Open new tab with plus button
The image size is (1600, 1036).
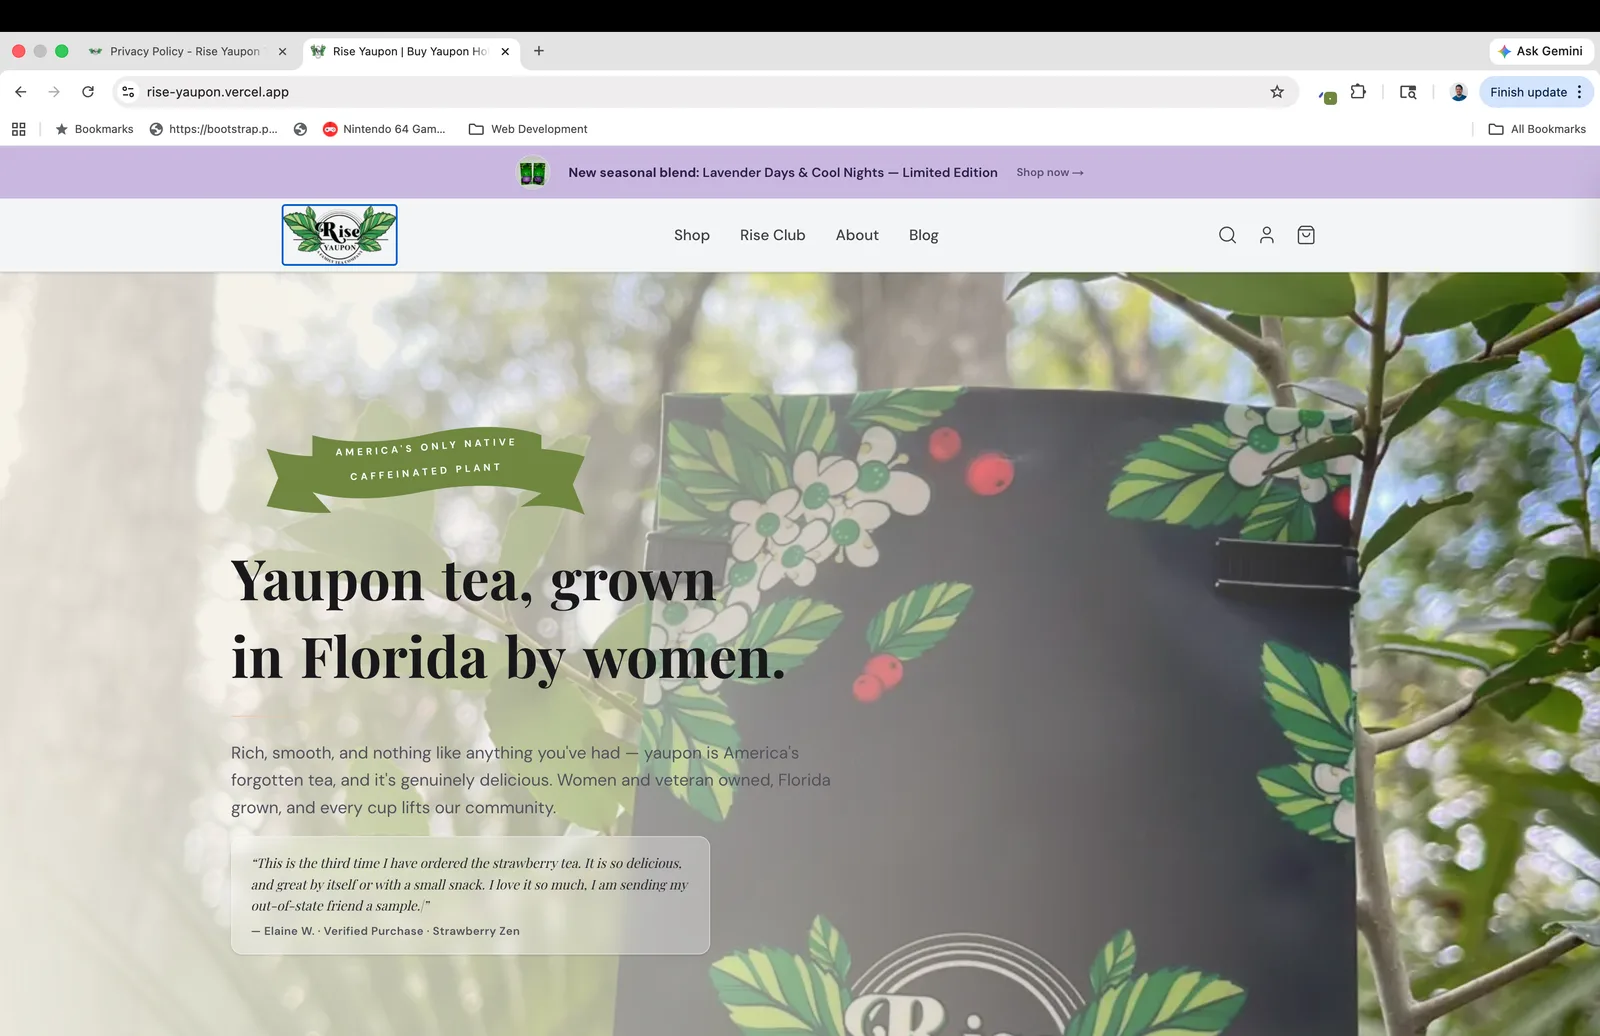[x=539, y=51]
